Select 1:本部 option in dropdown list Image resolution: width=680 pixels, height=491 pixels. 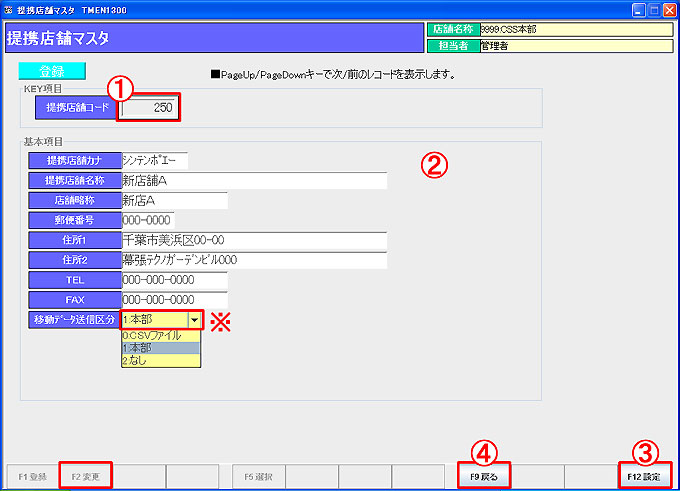161,348
